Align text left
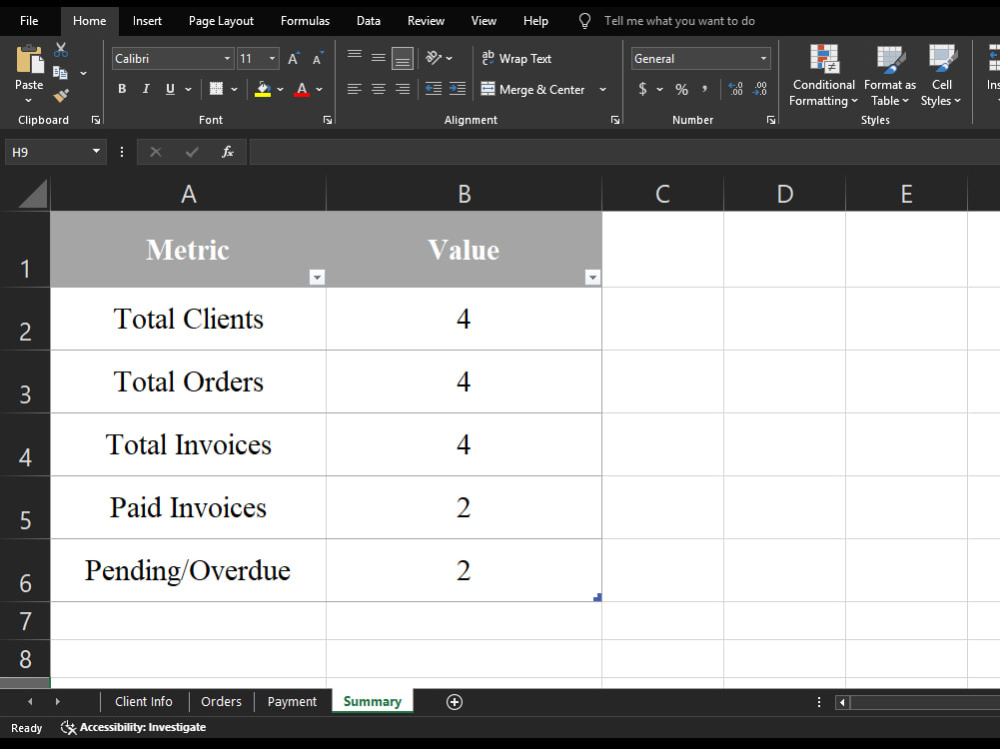The height and width of the screenshot is (749, 1000). coord(355,89)
